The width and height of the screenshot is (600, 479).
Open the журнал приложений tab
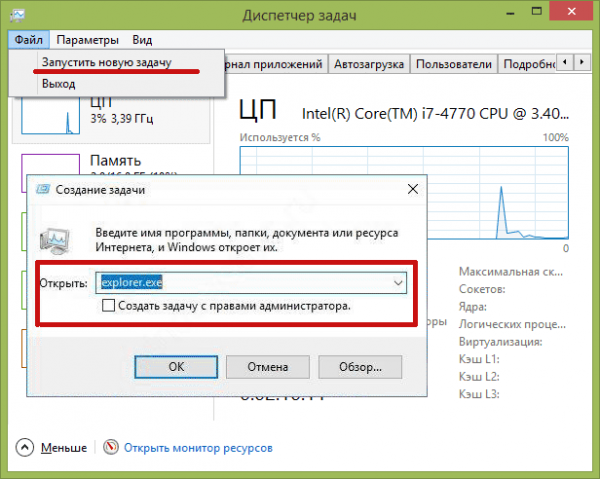pyautogui.click(x=274, y=64)
